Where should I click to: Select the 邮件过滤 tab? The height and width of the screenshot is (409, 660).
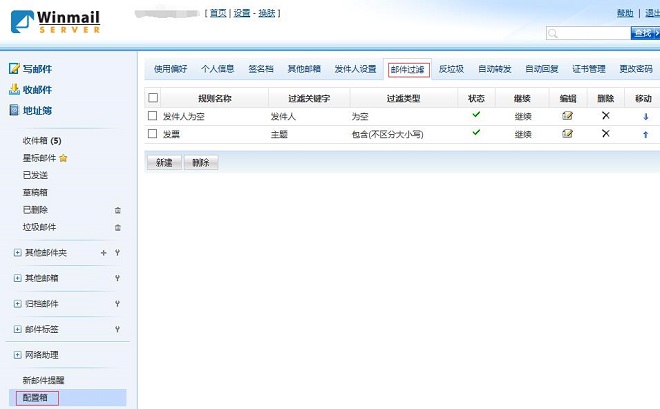(x=408, y=69)
